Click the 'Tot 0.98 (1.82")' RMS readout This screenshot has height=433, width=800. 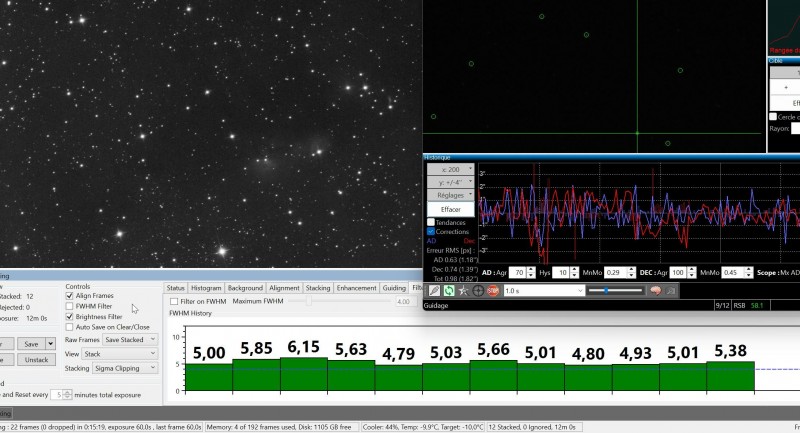click(455, 278)
